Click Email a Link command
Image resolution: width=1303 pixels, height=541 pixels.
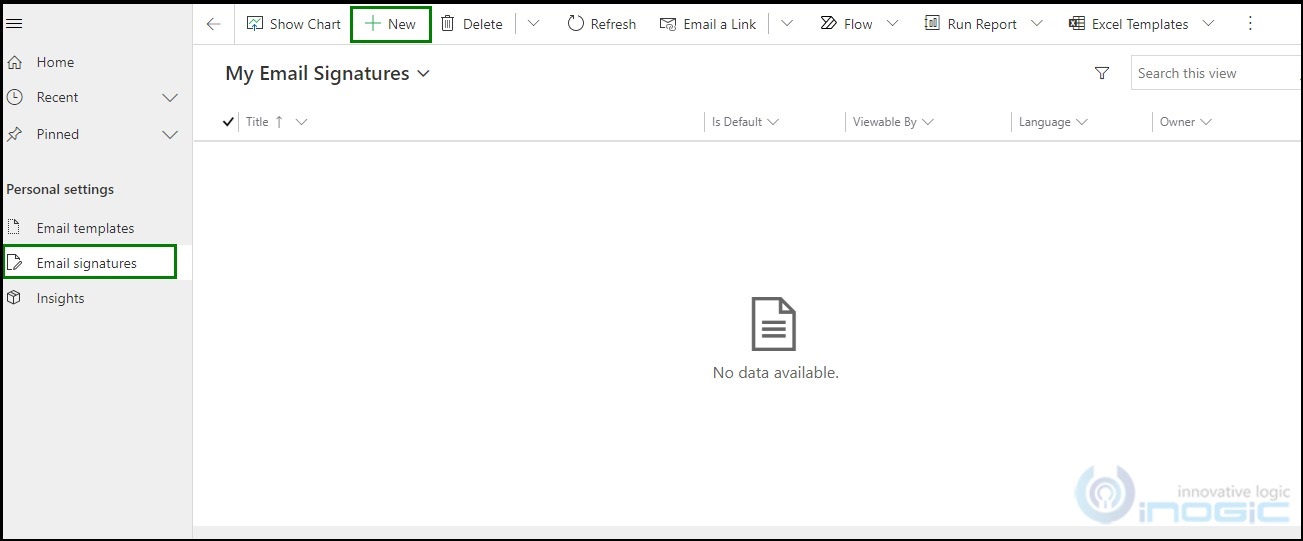pos(708,24)
